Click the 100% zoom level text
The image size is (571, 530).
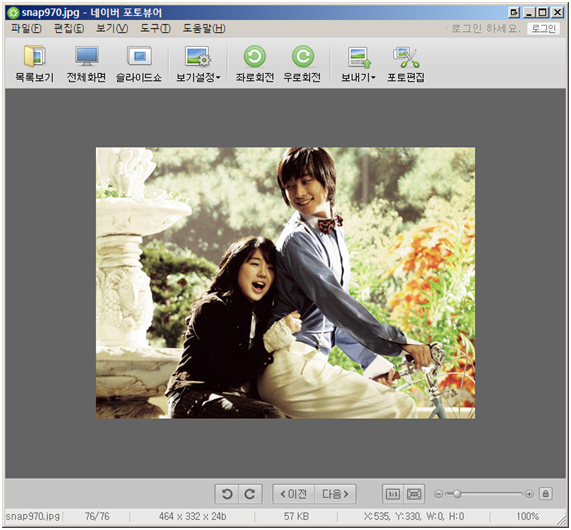click(528, 516)
